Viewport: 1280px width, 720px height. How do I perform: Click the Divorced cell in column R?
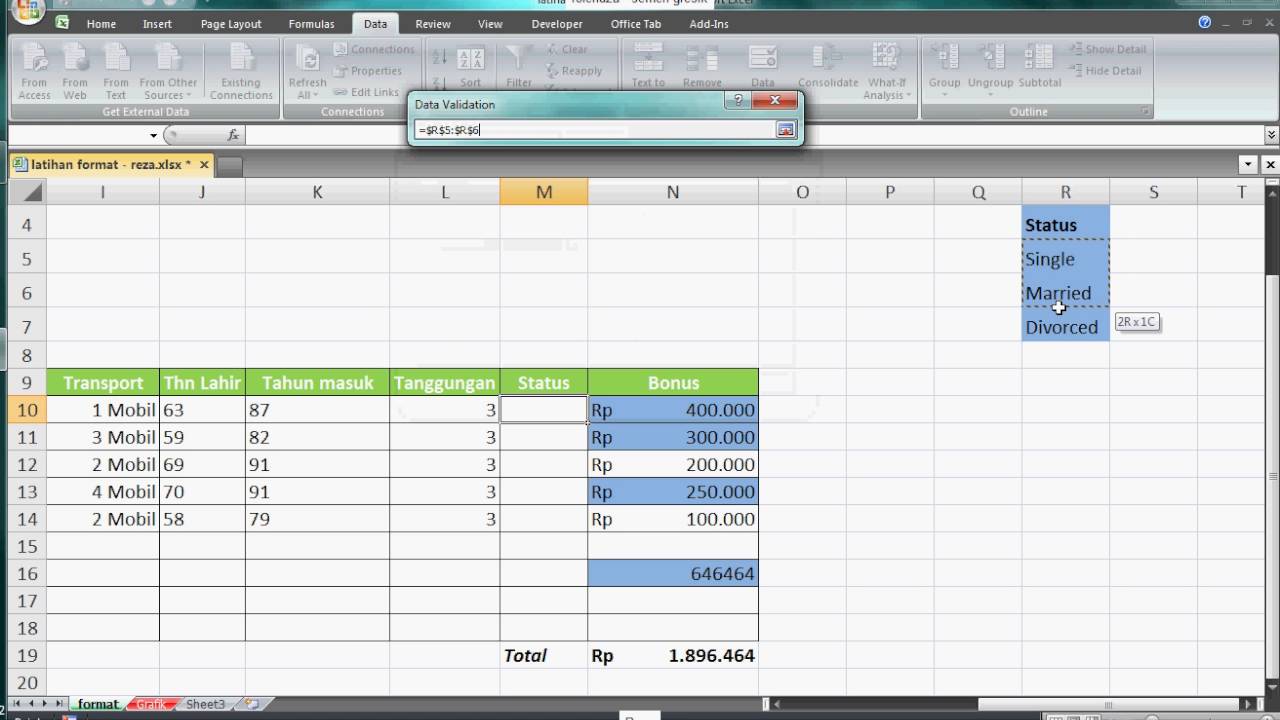click(x=1065, y=327)
